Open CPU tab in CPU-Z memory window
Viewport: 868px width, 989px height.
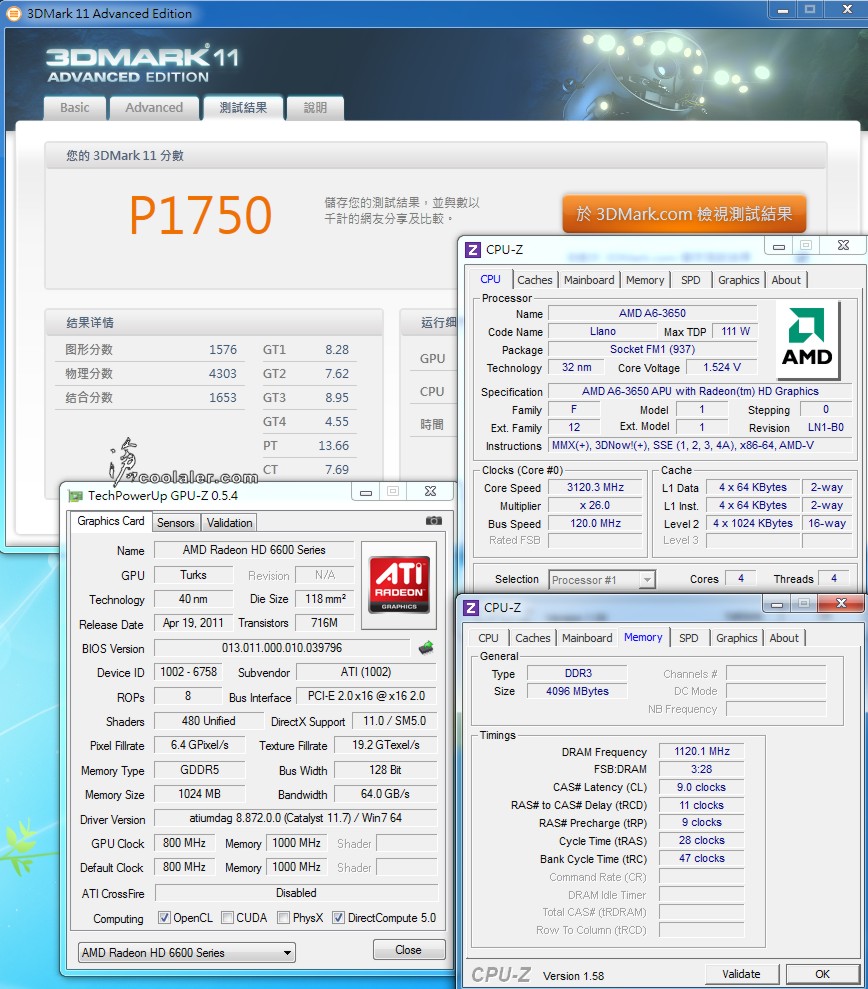click(x=488, y=638)
